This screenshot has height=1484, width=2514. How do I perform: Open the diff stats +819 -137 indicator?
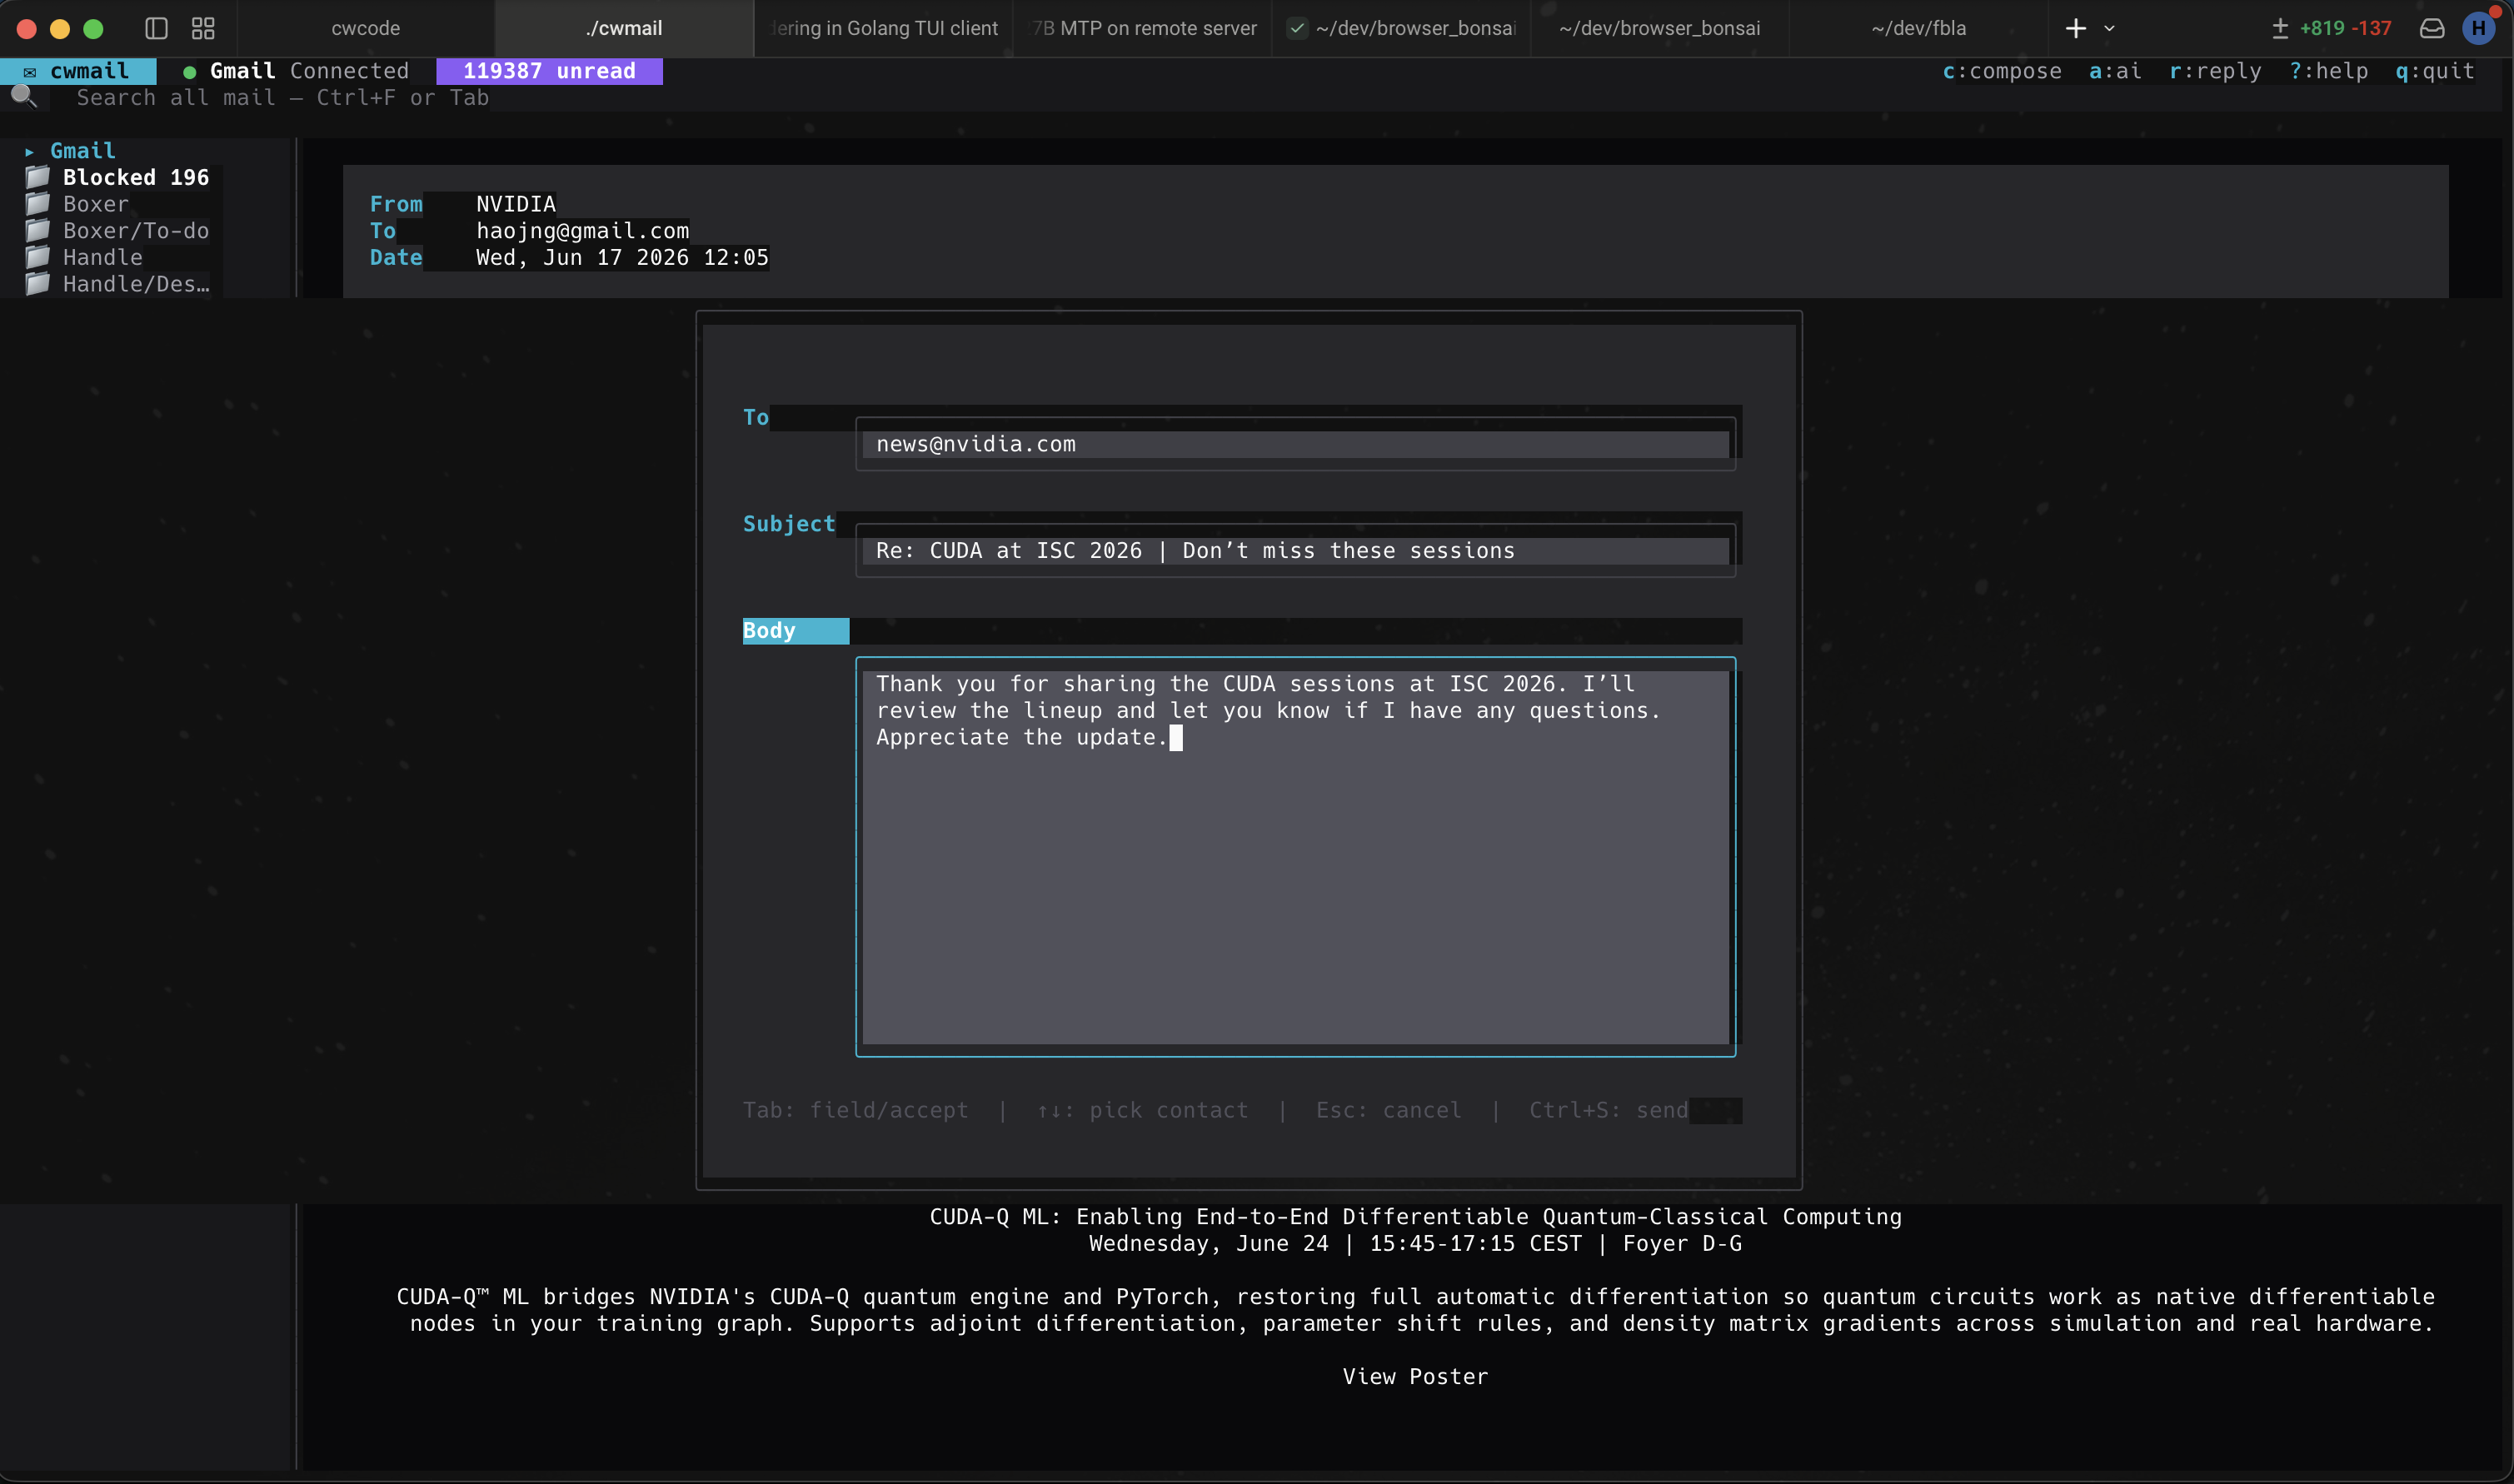[x=2330, y=28]
